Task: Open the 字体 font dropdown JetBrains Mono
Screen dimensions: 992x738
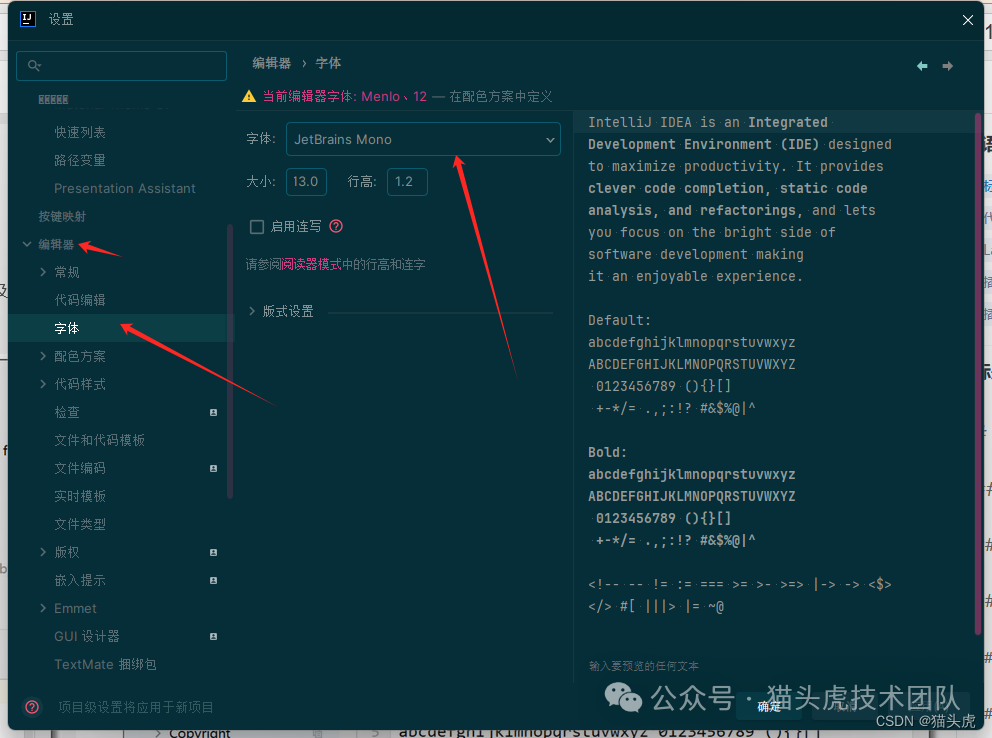Action: click(423, 139)
